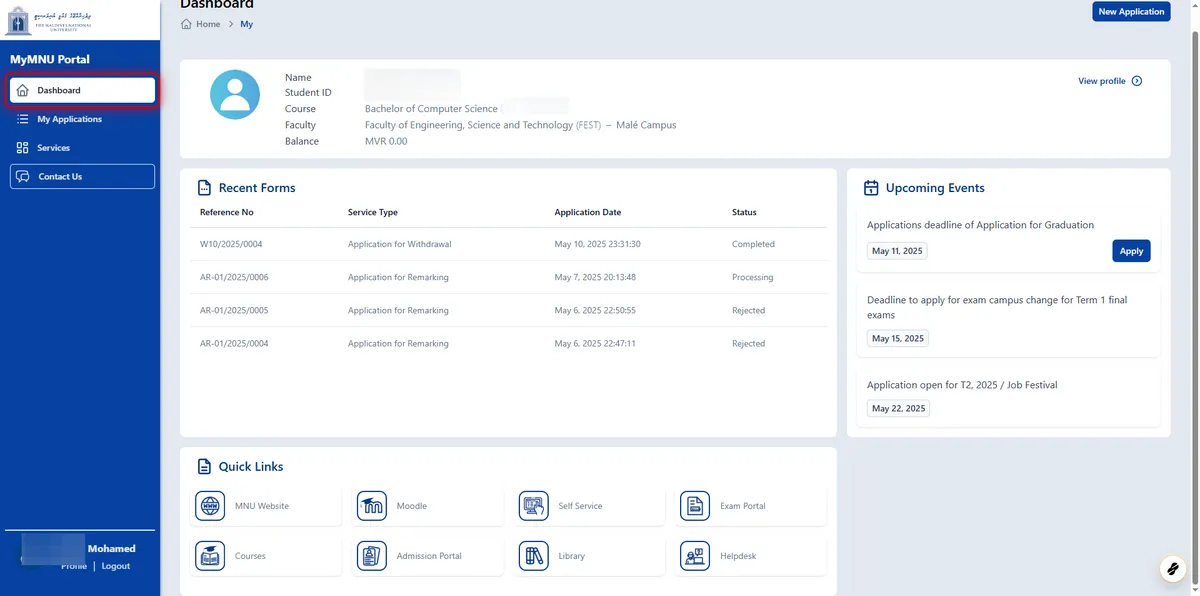Click the Helpdesk icon
Screen dimensions: 1200x596
point(695,556)
